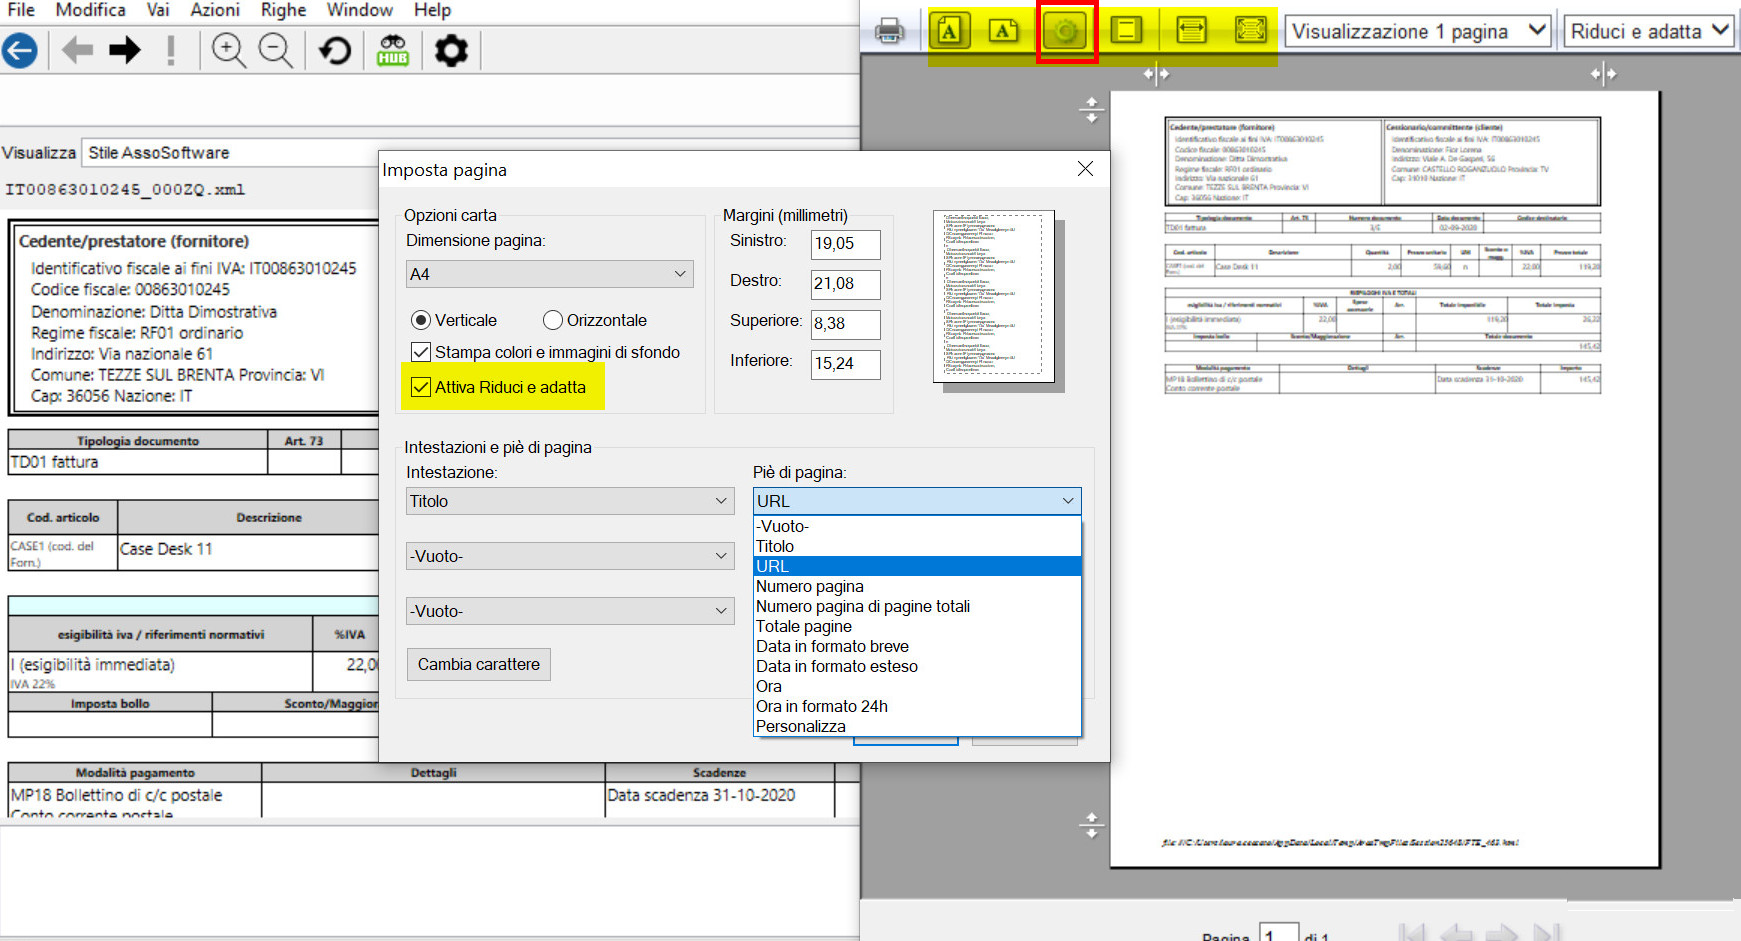Viewport: 1741px width, 941px height.
Task: Select portrait orientation icon in preview toolbar
Action: (949, 31)
